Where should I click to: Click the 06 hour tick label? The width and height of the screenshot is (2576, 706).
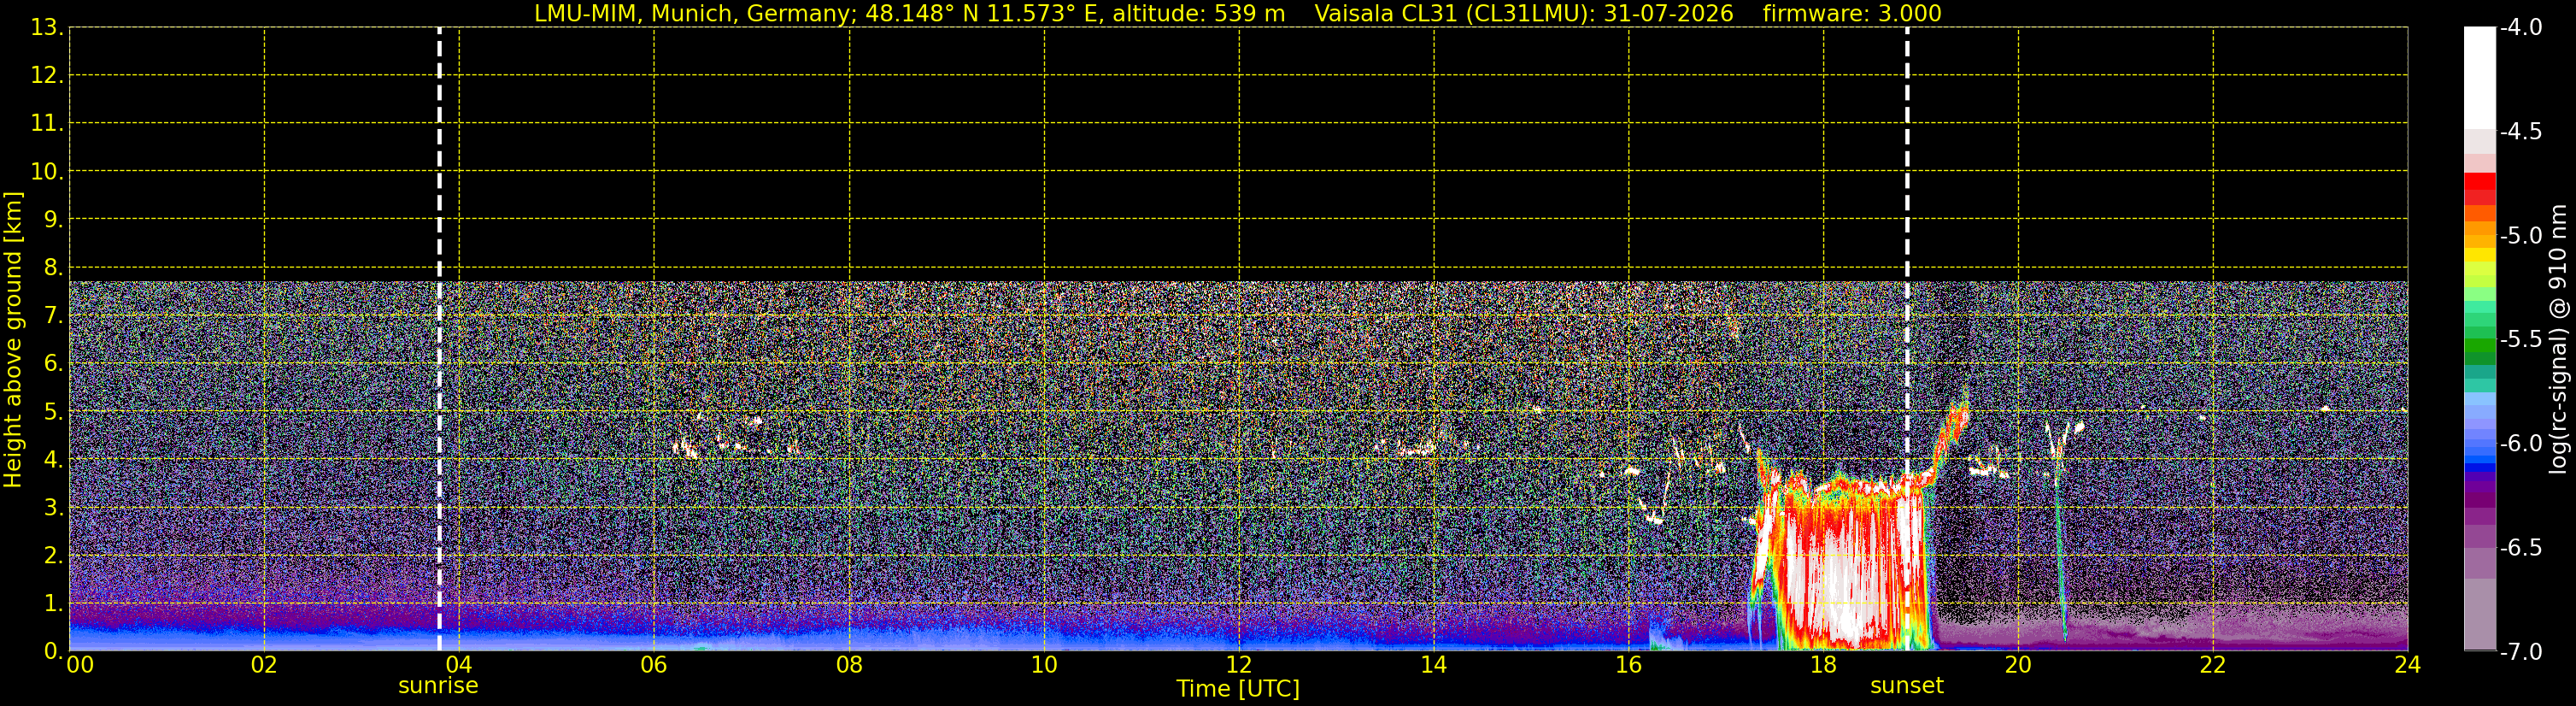[653, 665]
